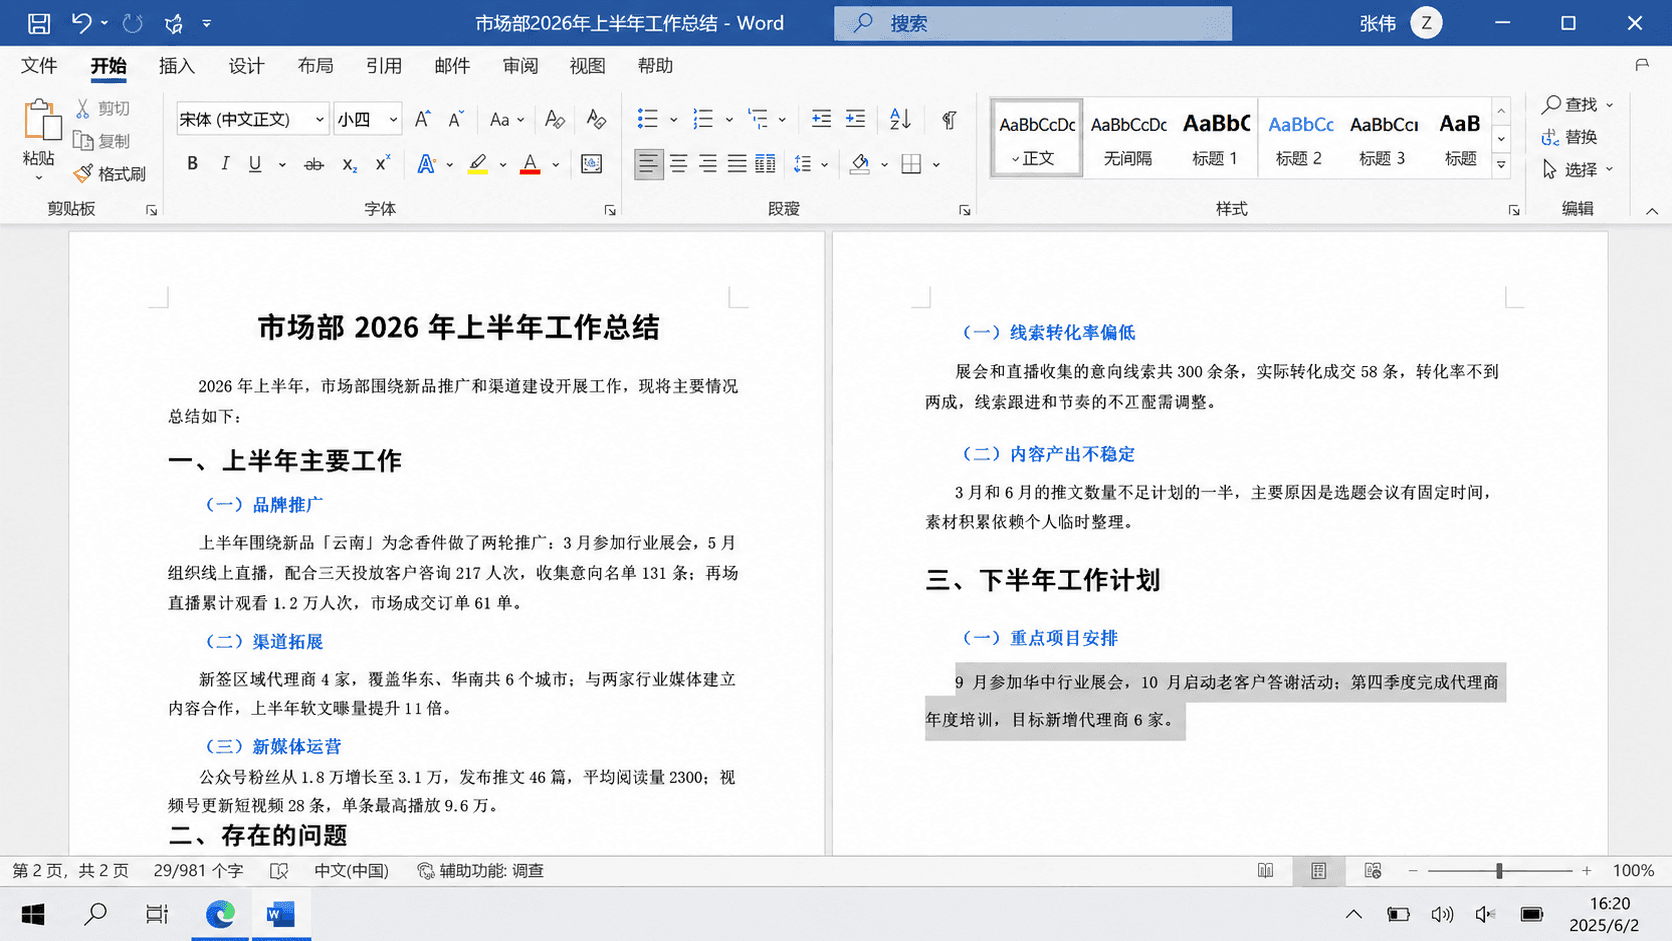Toggle strikethrough formatting
This screenshot has width=1672, height=941.
pyautogui.click(x=314, y=164)
